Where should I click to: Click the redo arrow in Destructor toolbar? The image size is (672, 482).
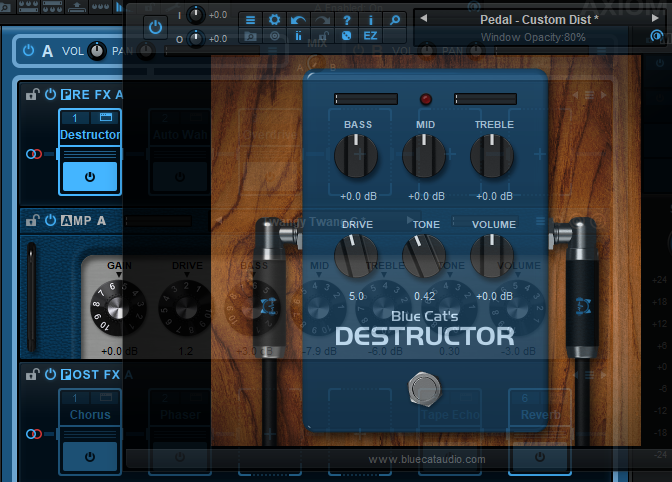[x=322, y=20]
